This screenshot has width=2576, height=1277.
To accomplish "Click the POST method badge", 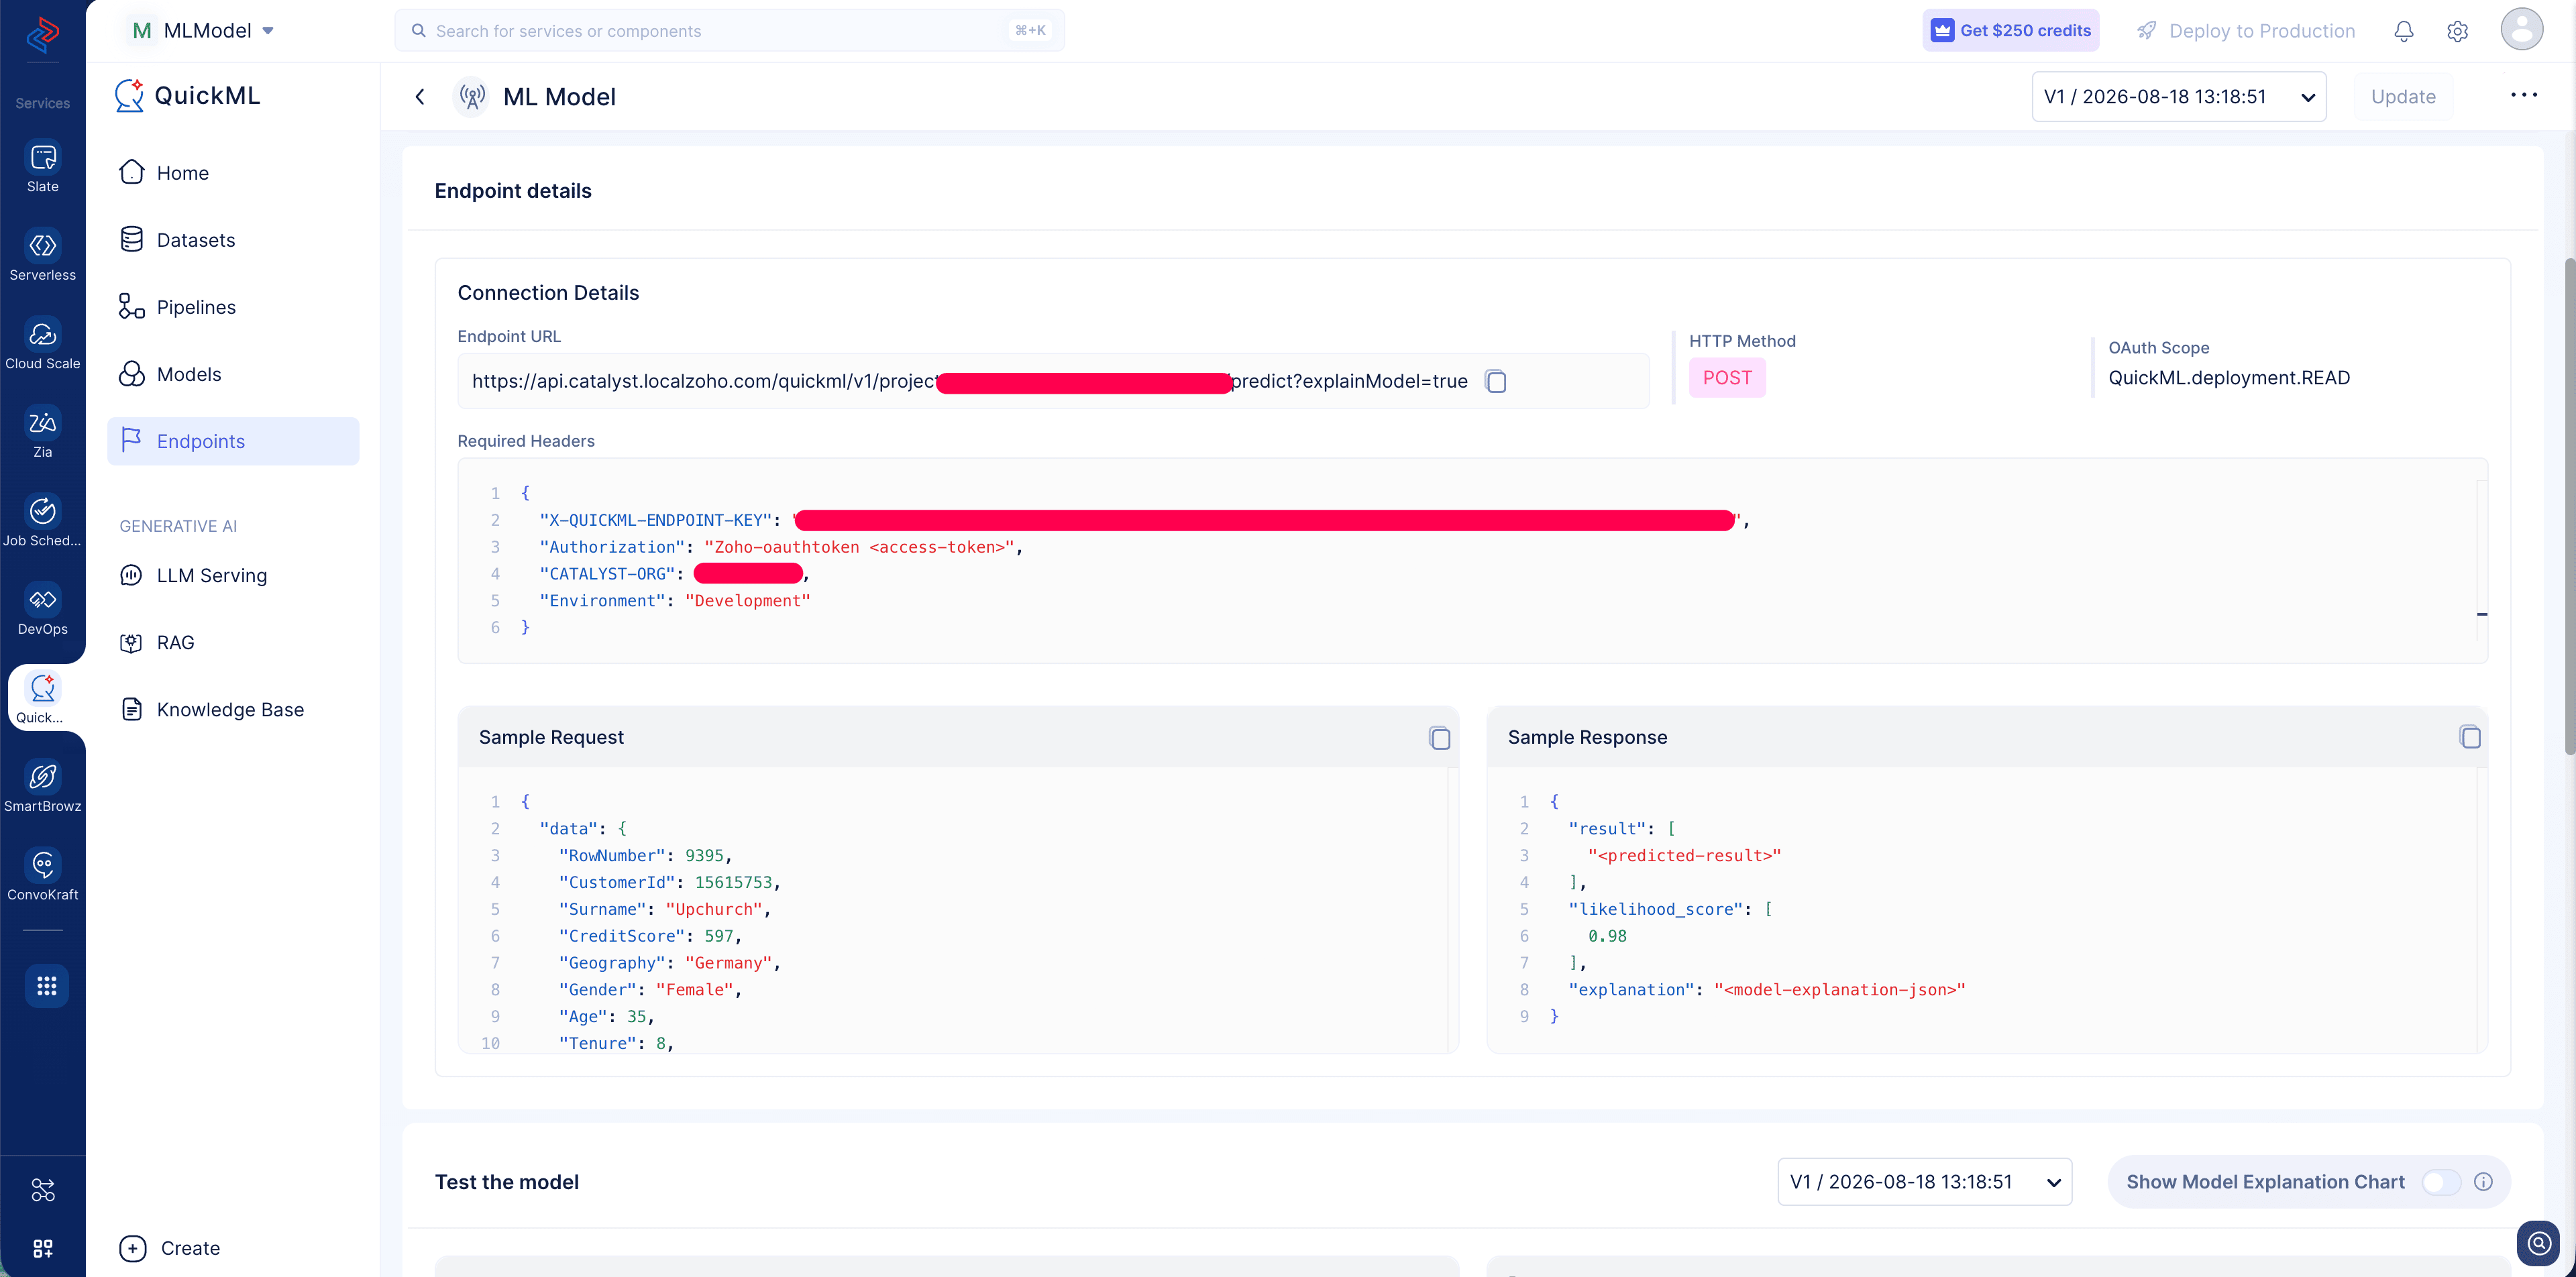I will pos(1727,378).
